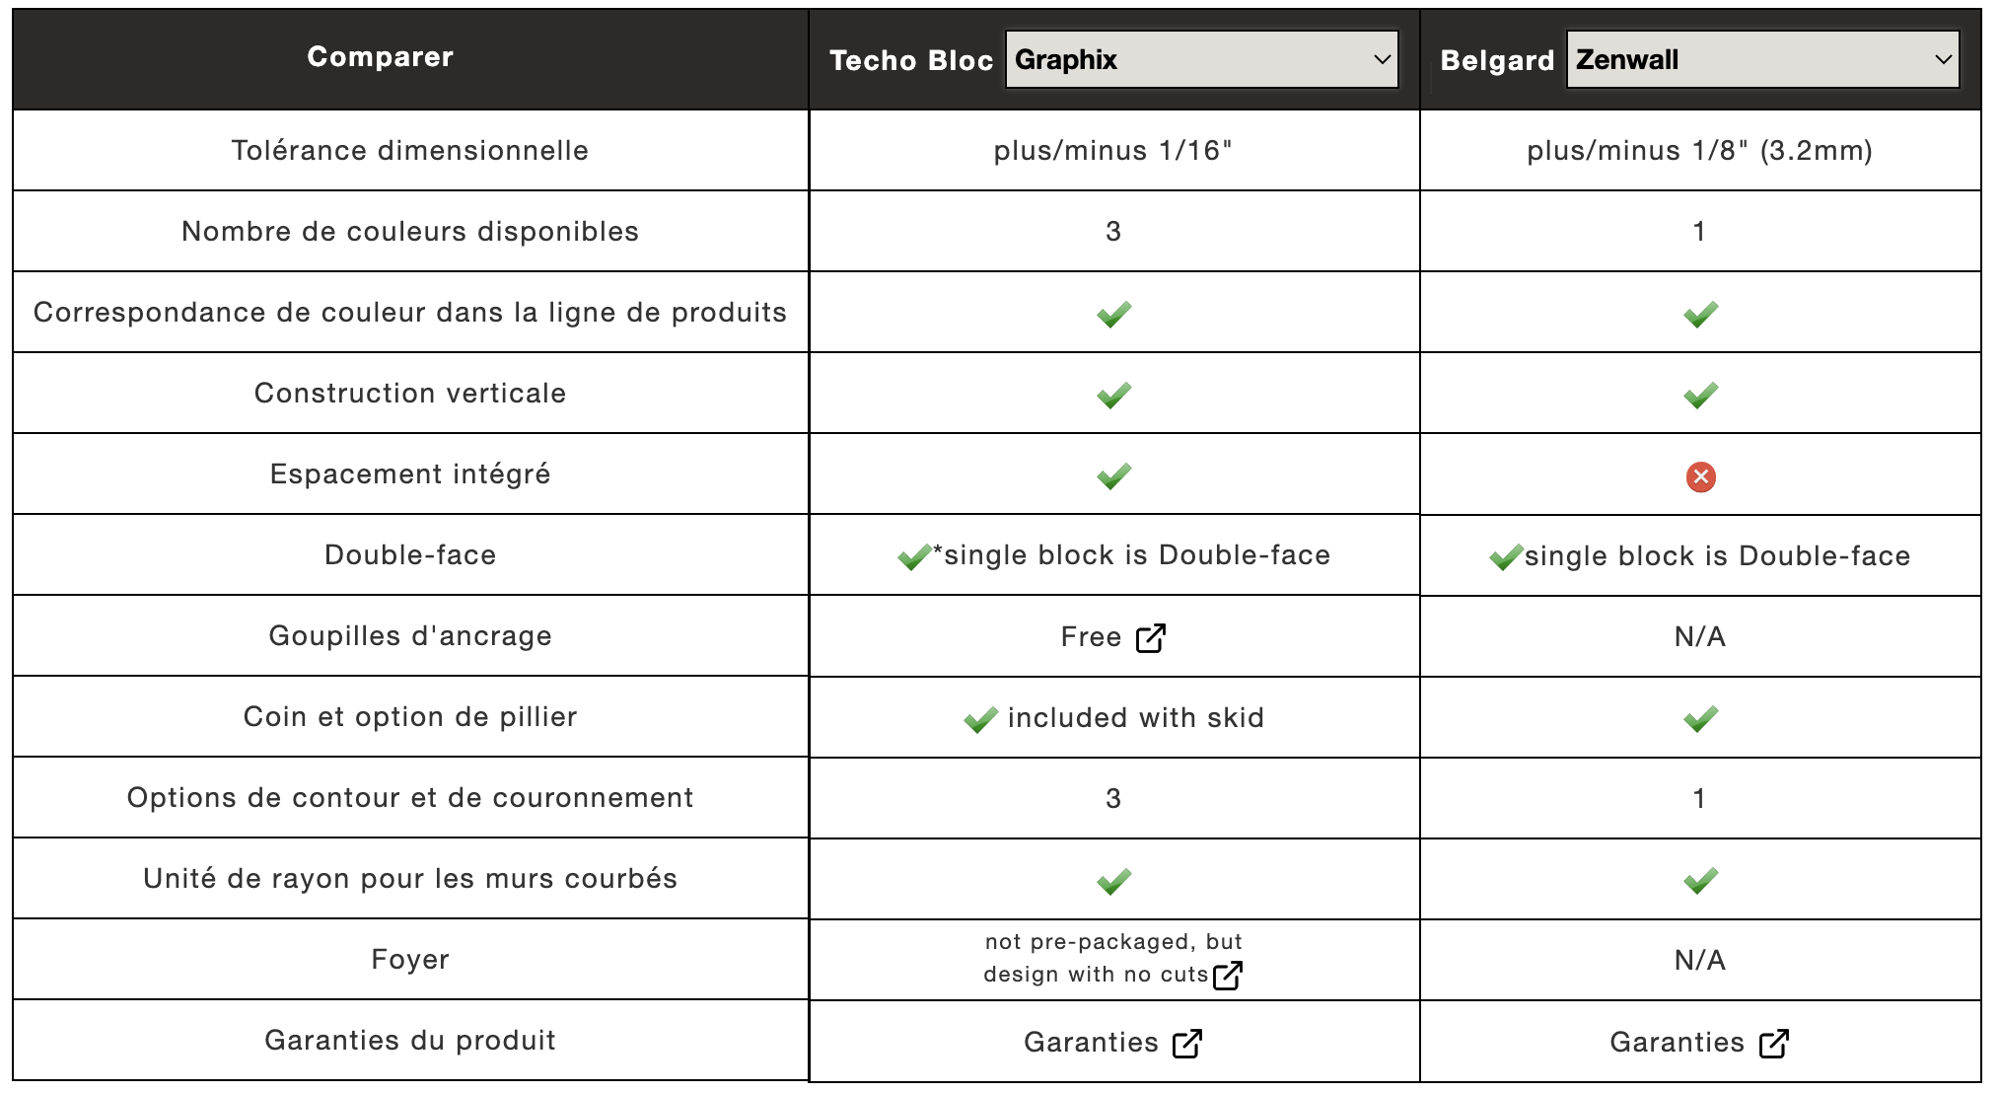Click the Techo Bloc brand label
This screenshot has width=2000, height=1093.
(x=911, y=60)
